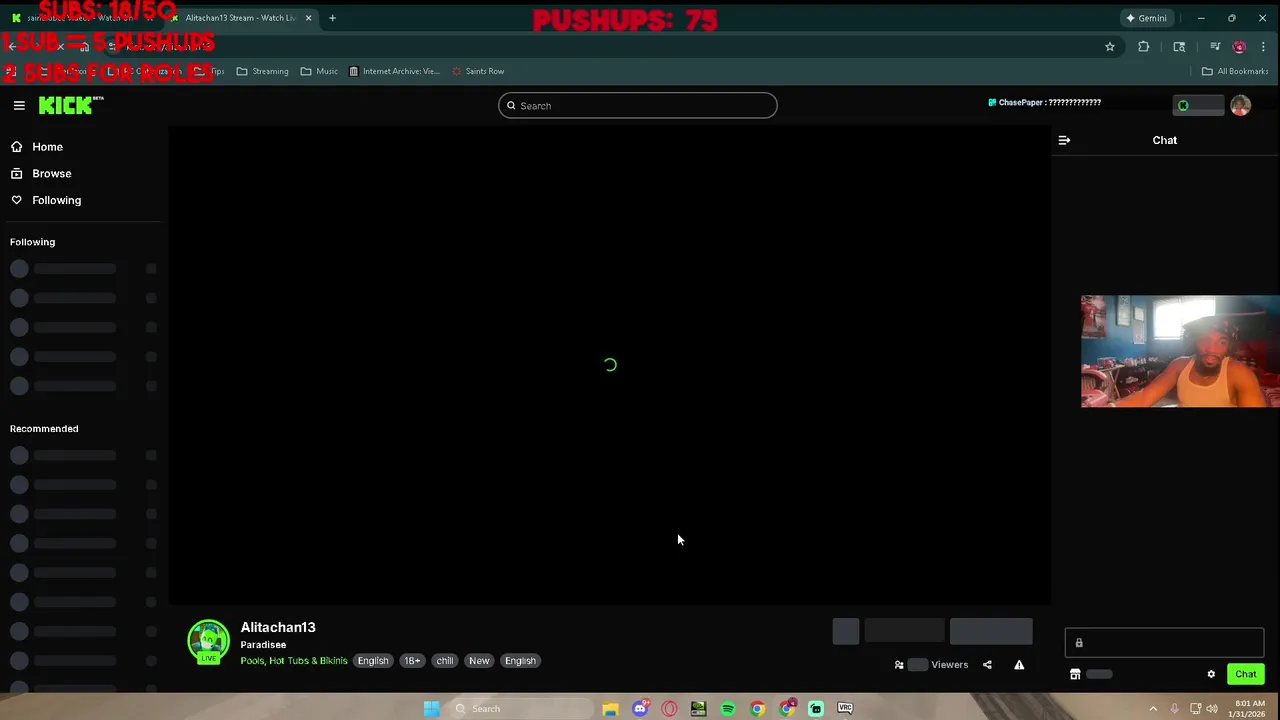
Task: Focus the Kick search field
Action: pyautogui.click(x=638, y=106)
